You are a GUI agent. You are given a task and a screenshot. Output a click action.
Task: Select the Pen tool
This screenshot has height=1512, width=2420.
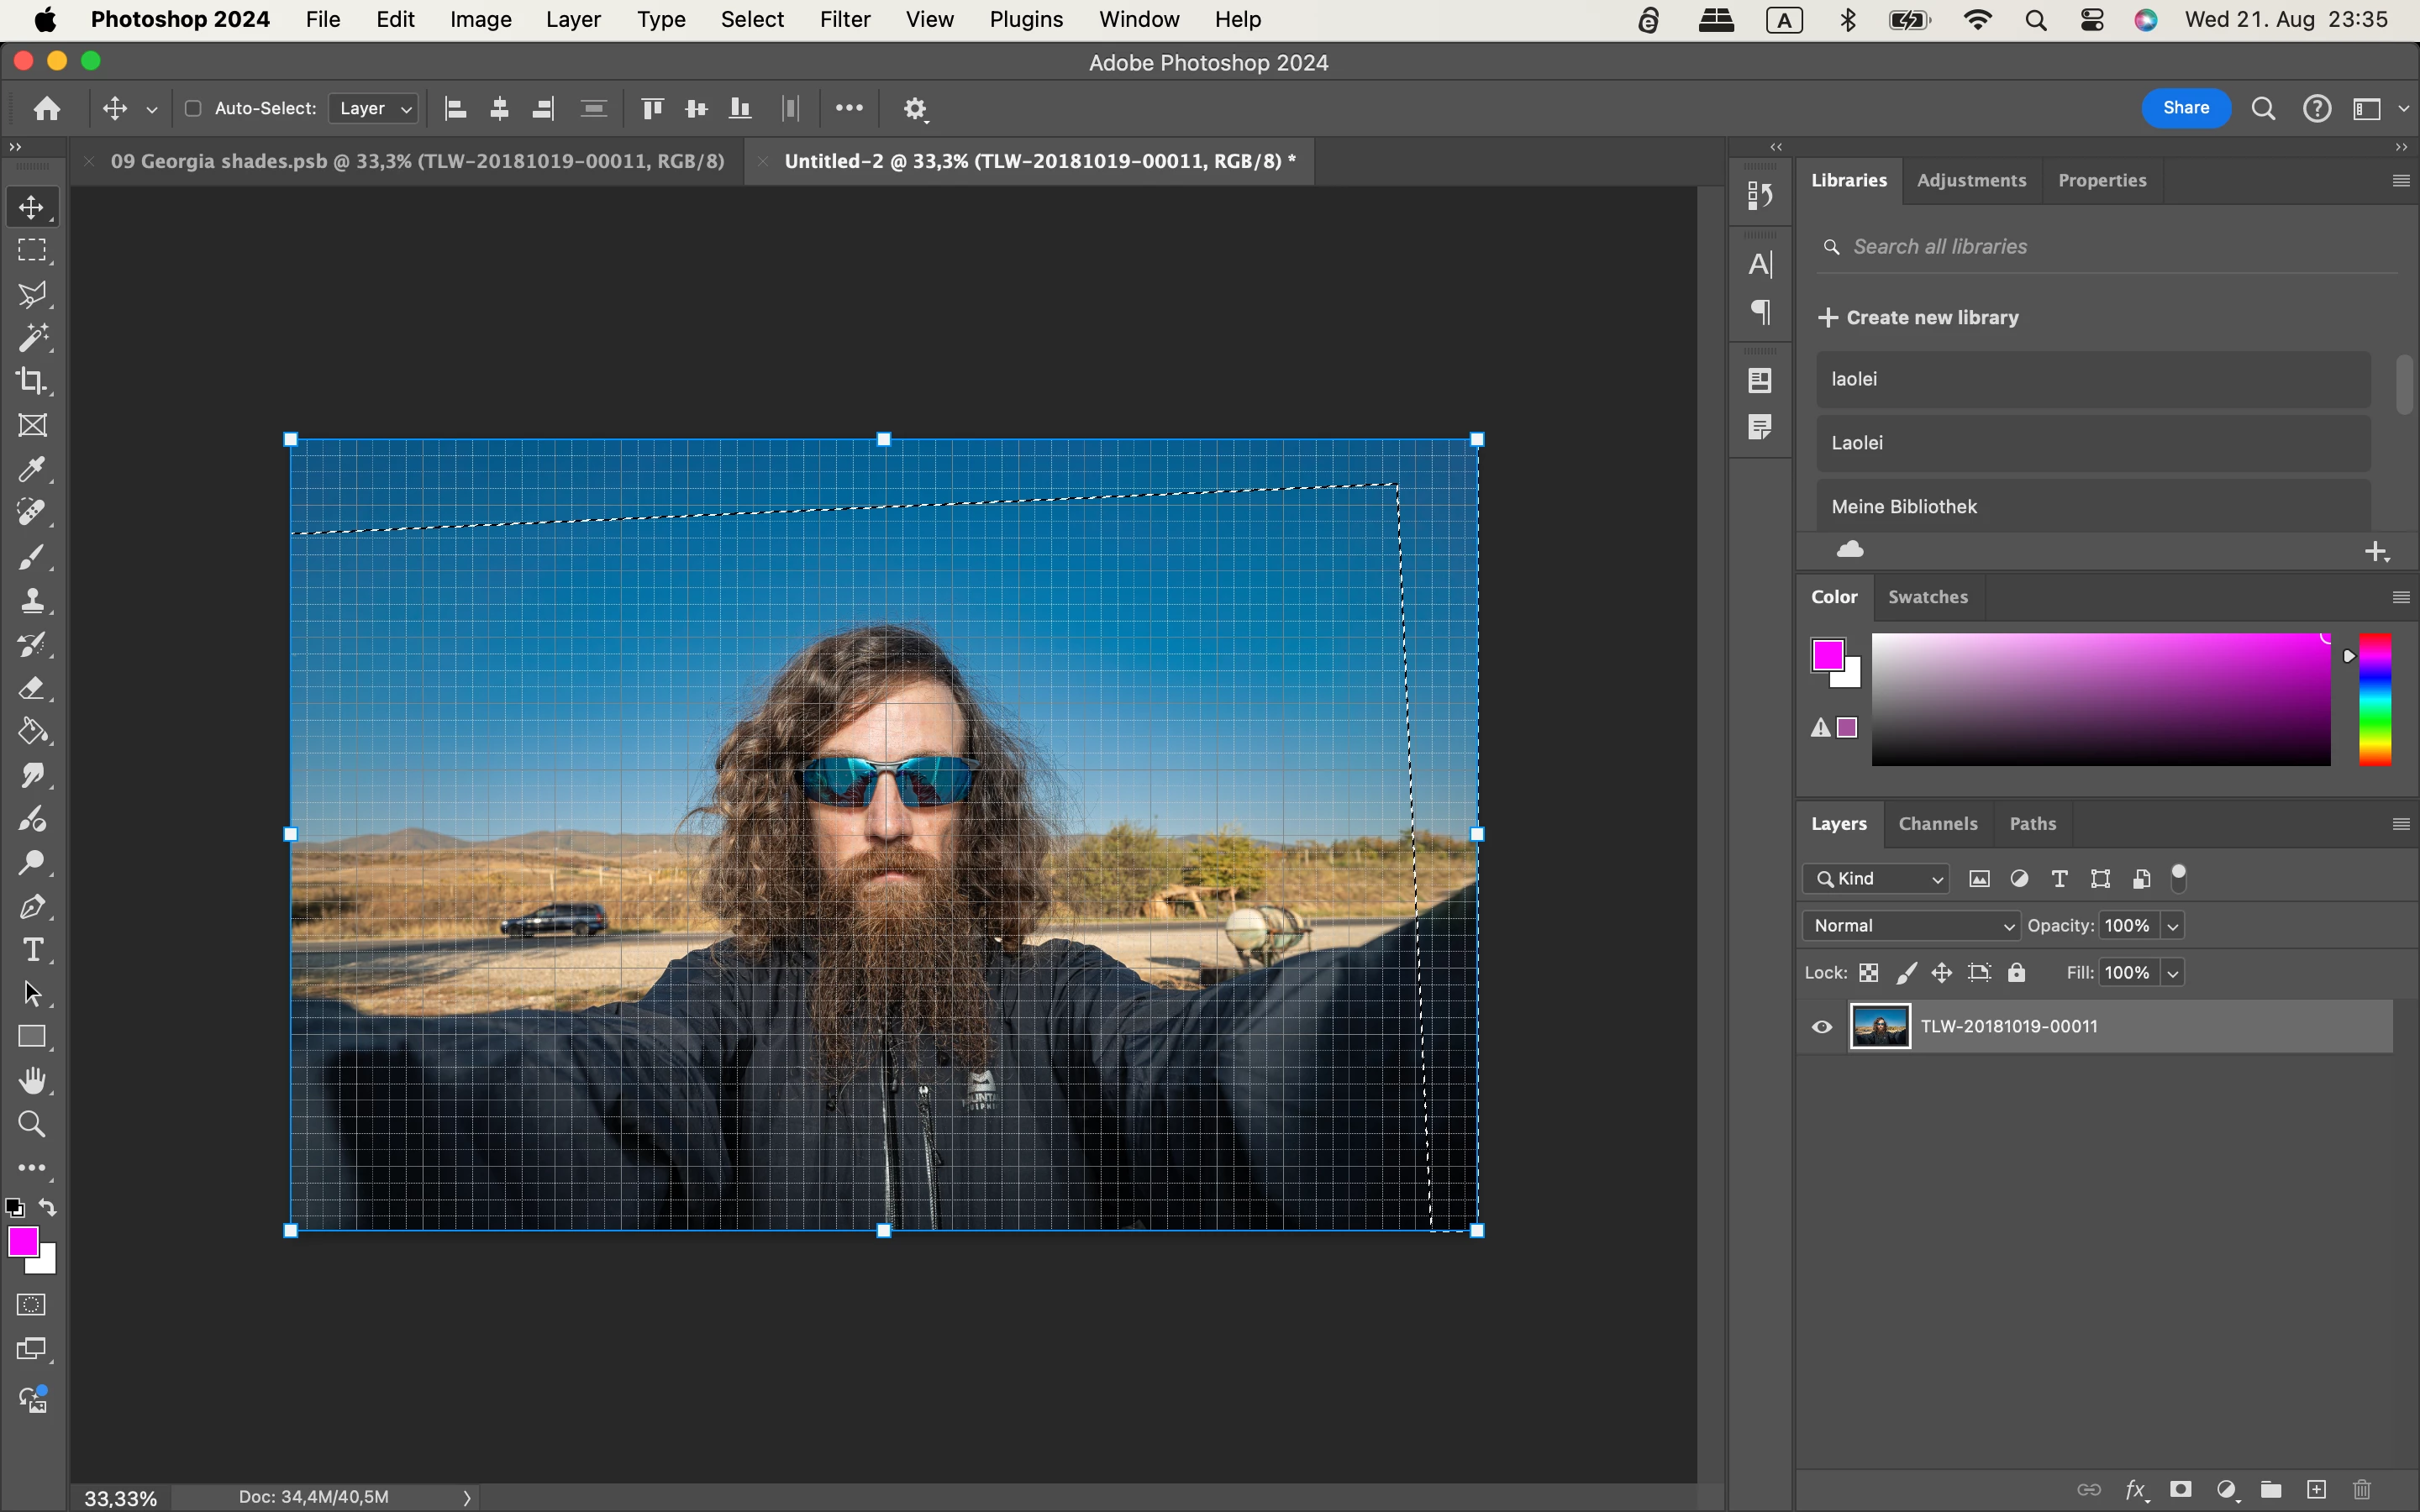pos(32,906)
